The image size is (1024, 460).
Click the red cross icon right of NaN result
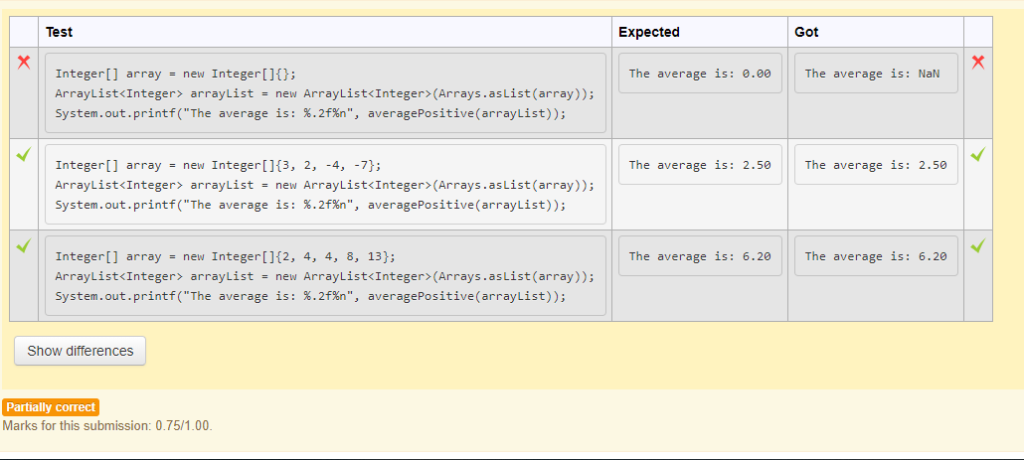[x=978, y=62]
